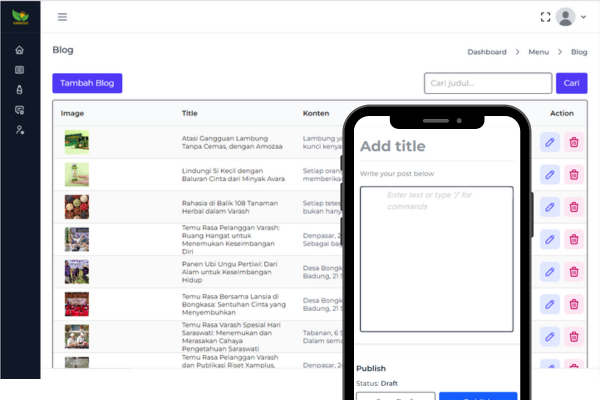Open thumbnail of Temu Rasa Bersama Lansia blog

coord(77,304)
